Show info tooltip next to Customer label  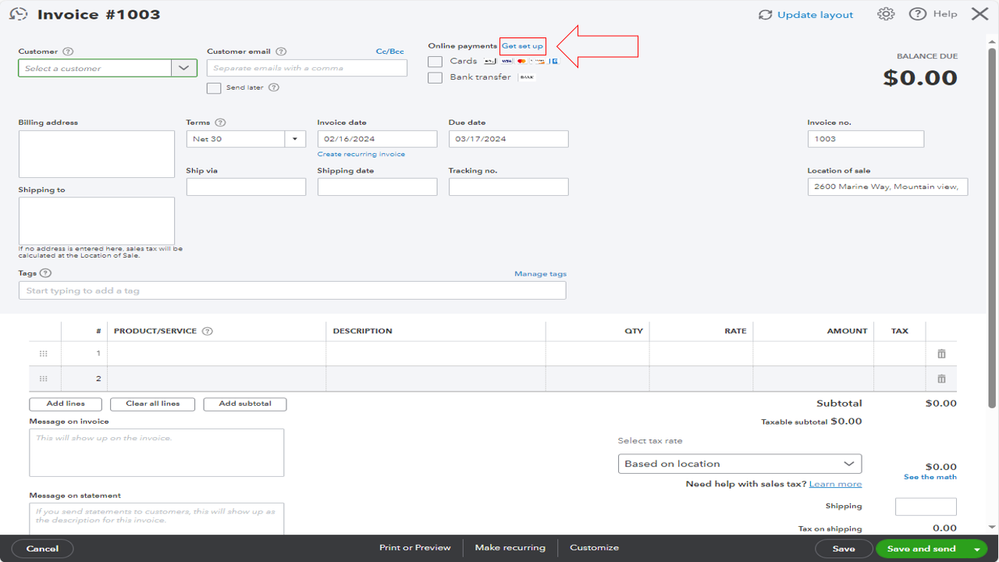click(x=68, y=52)
